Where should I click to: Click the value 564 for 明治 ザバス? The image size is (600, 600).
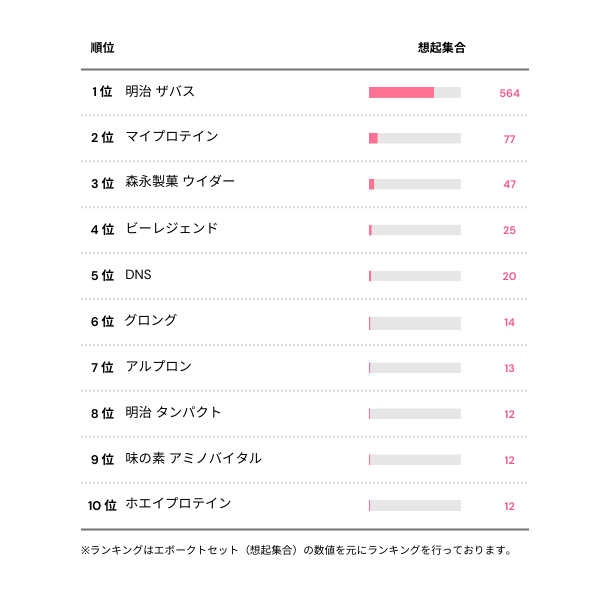(509, 93)
